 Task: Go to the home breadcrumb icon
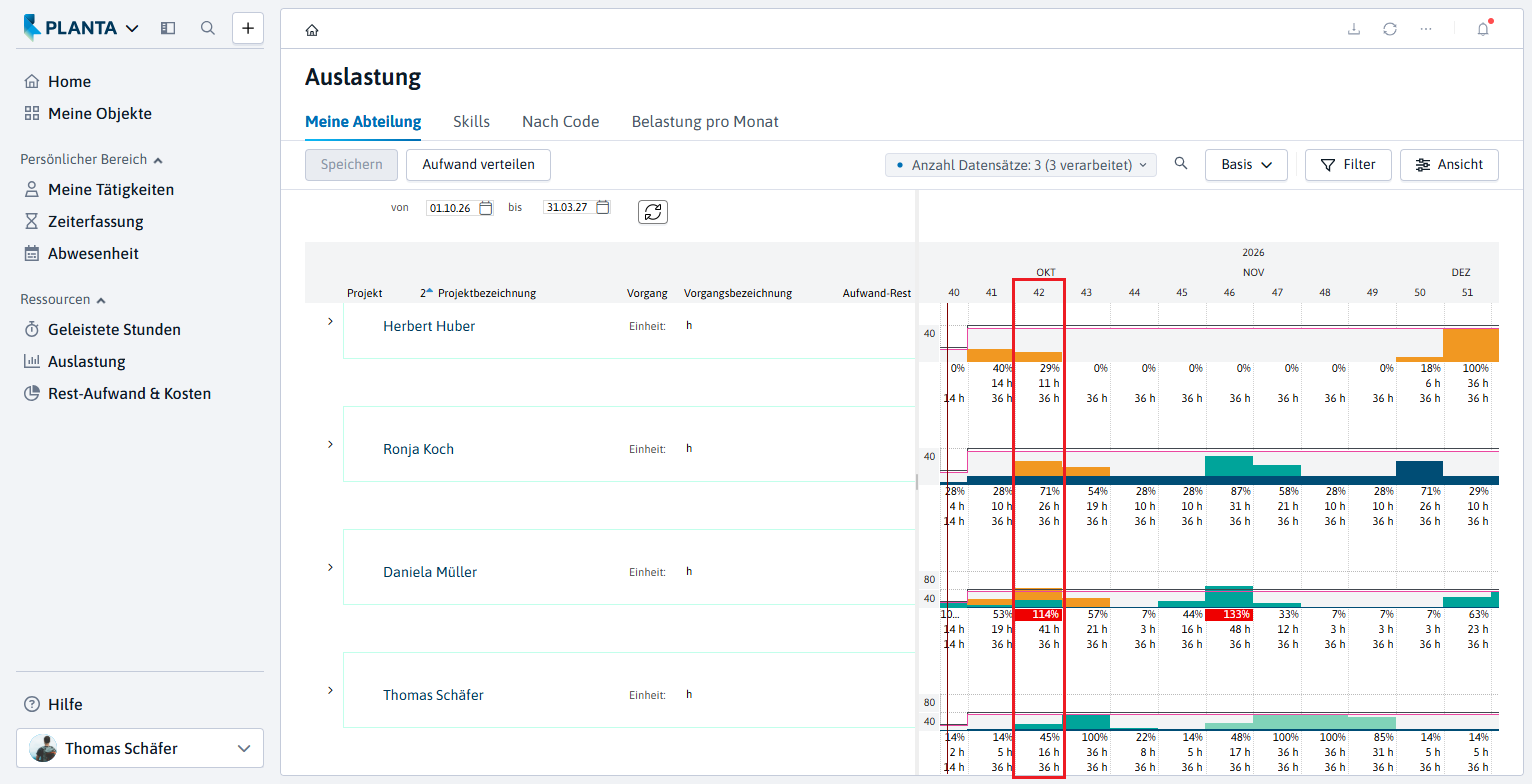tap(312, 30)
